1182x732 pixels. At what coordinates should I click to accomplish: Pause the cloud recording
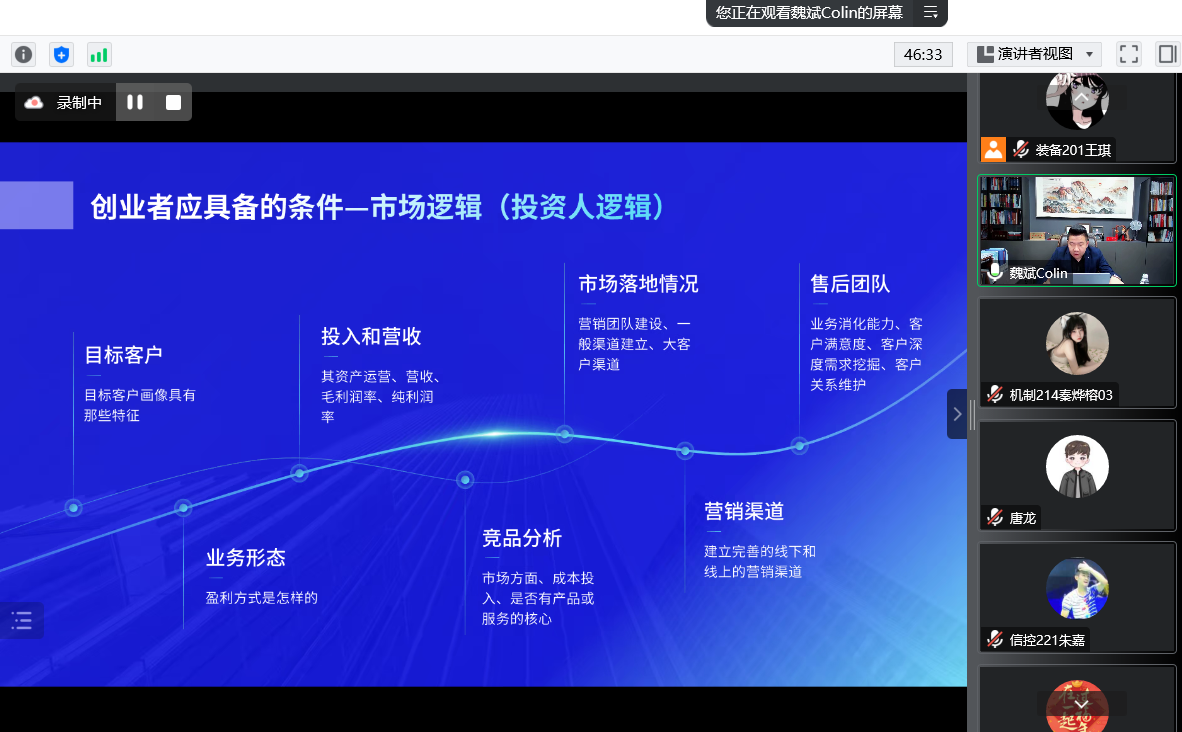[135, 102]
